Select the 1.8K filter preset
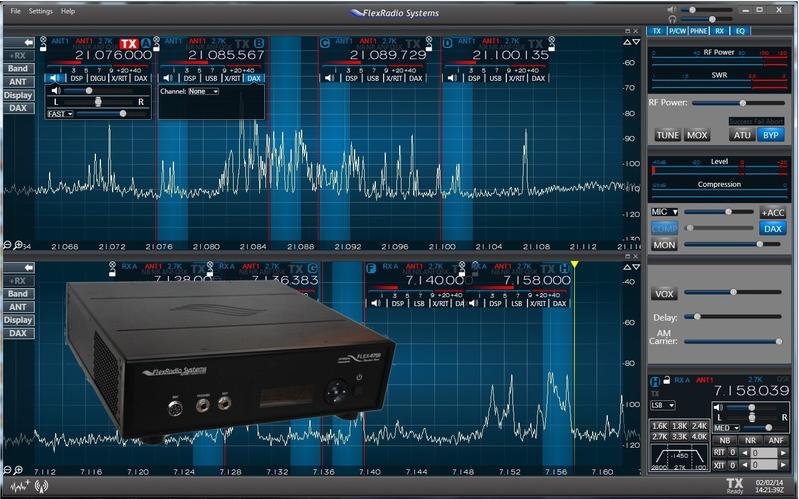The width and height of the screenshot is (799, 499). pyautogui.click(x=679, y=426)
